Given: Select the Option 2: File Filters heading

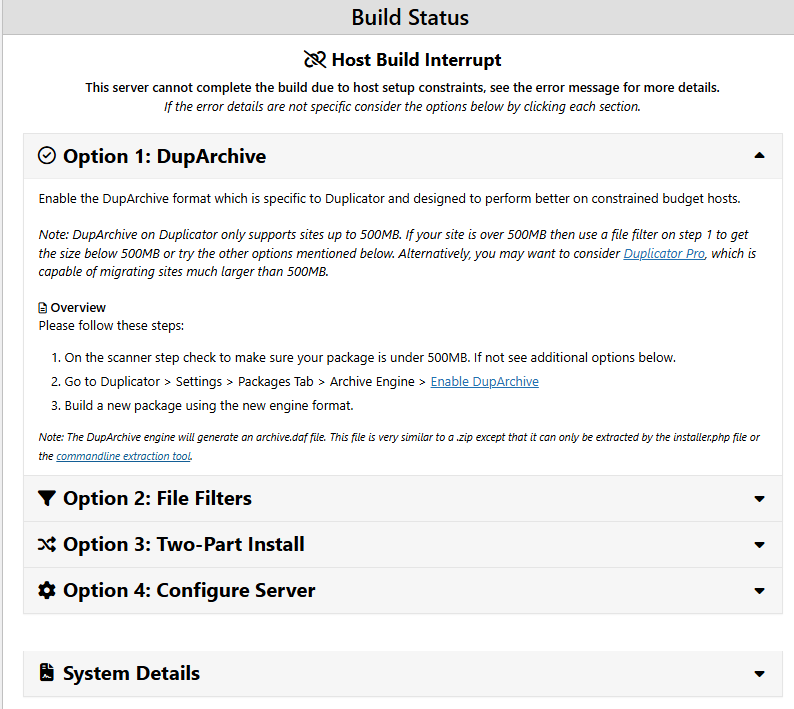Looking at the screenshot, I should tap(157, 498).
